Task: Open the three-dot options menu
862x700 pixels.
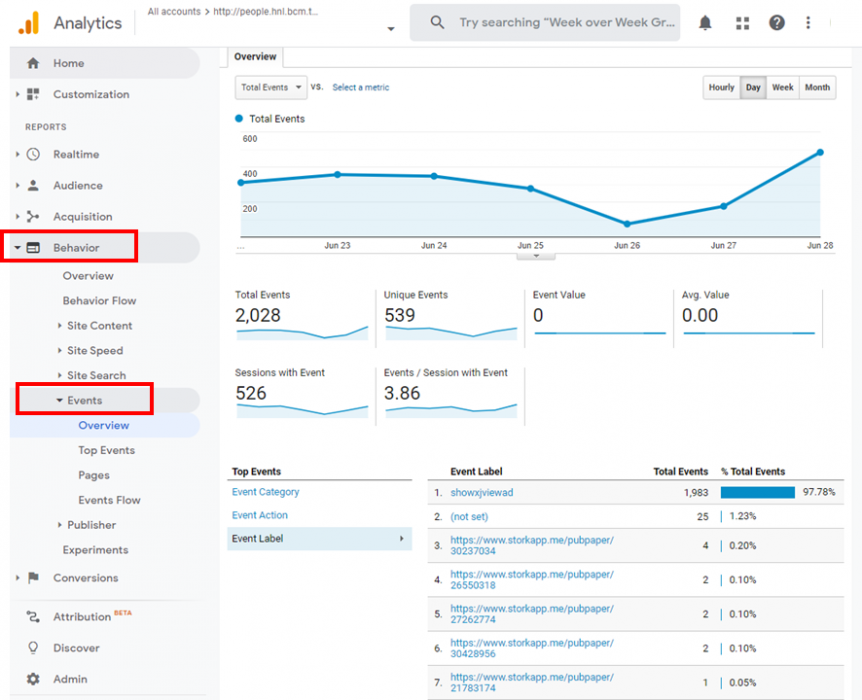Action: [x=808, y=22]
